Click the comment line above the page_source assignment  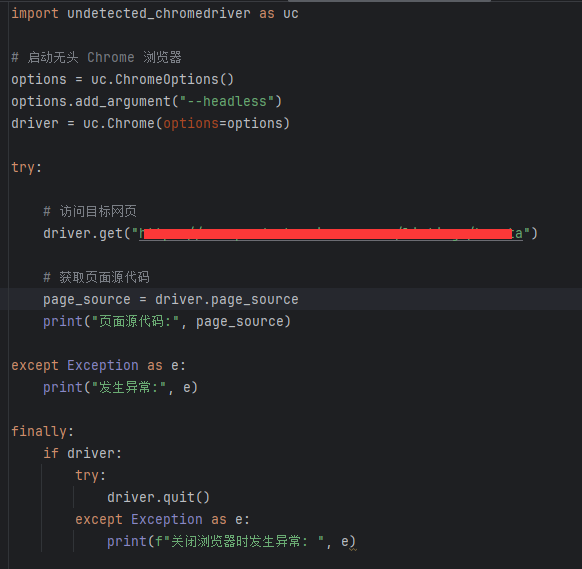97,277
